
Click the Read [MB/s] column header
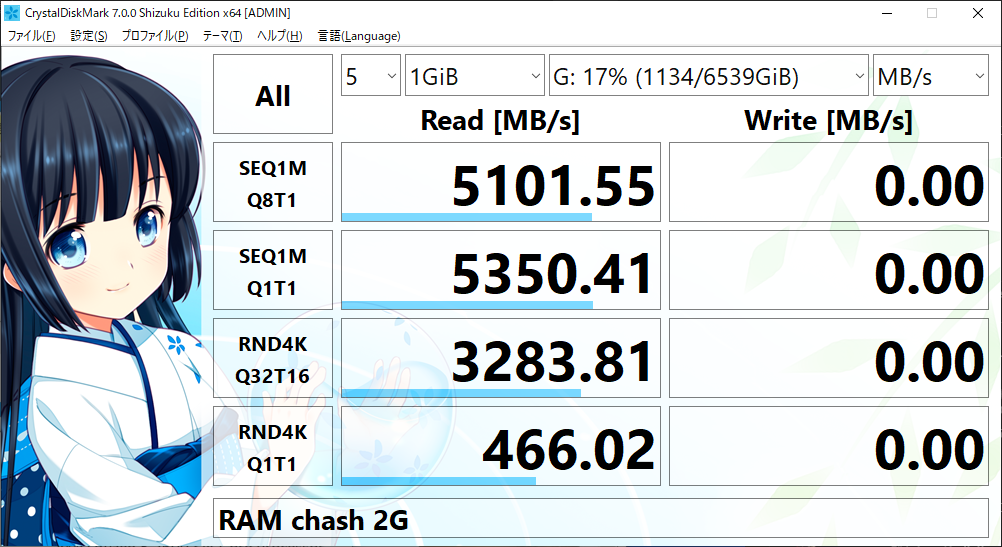(x=500, y=120)
